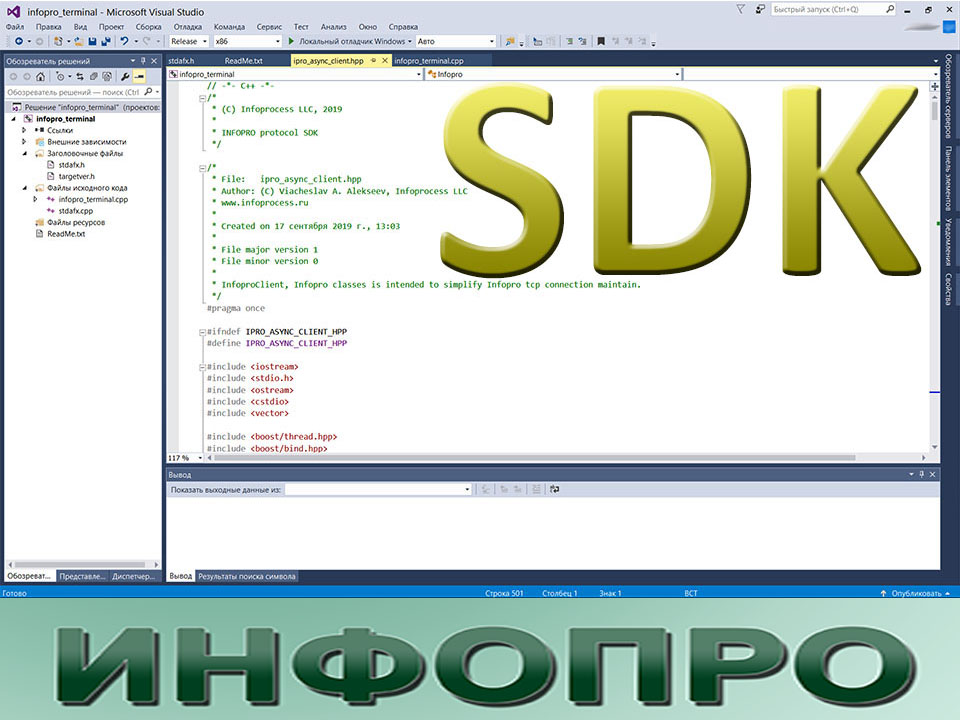The width and height of the screenshot is (960, 720).
Task: Collapse the File header comment outline box
Action: 203,168
